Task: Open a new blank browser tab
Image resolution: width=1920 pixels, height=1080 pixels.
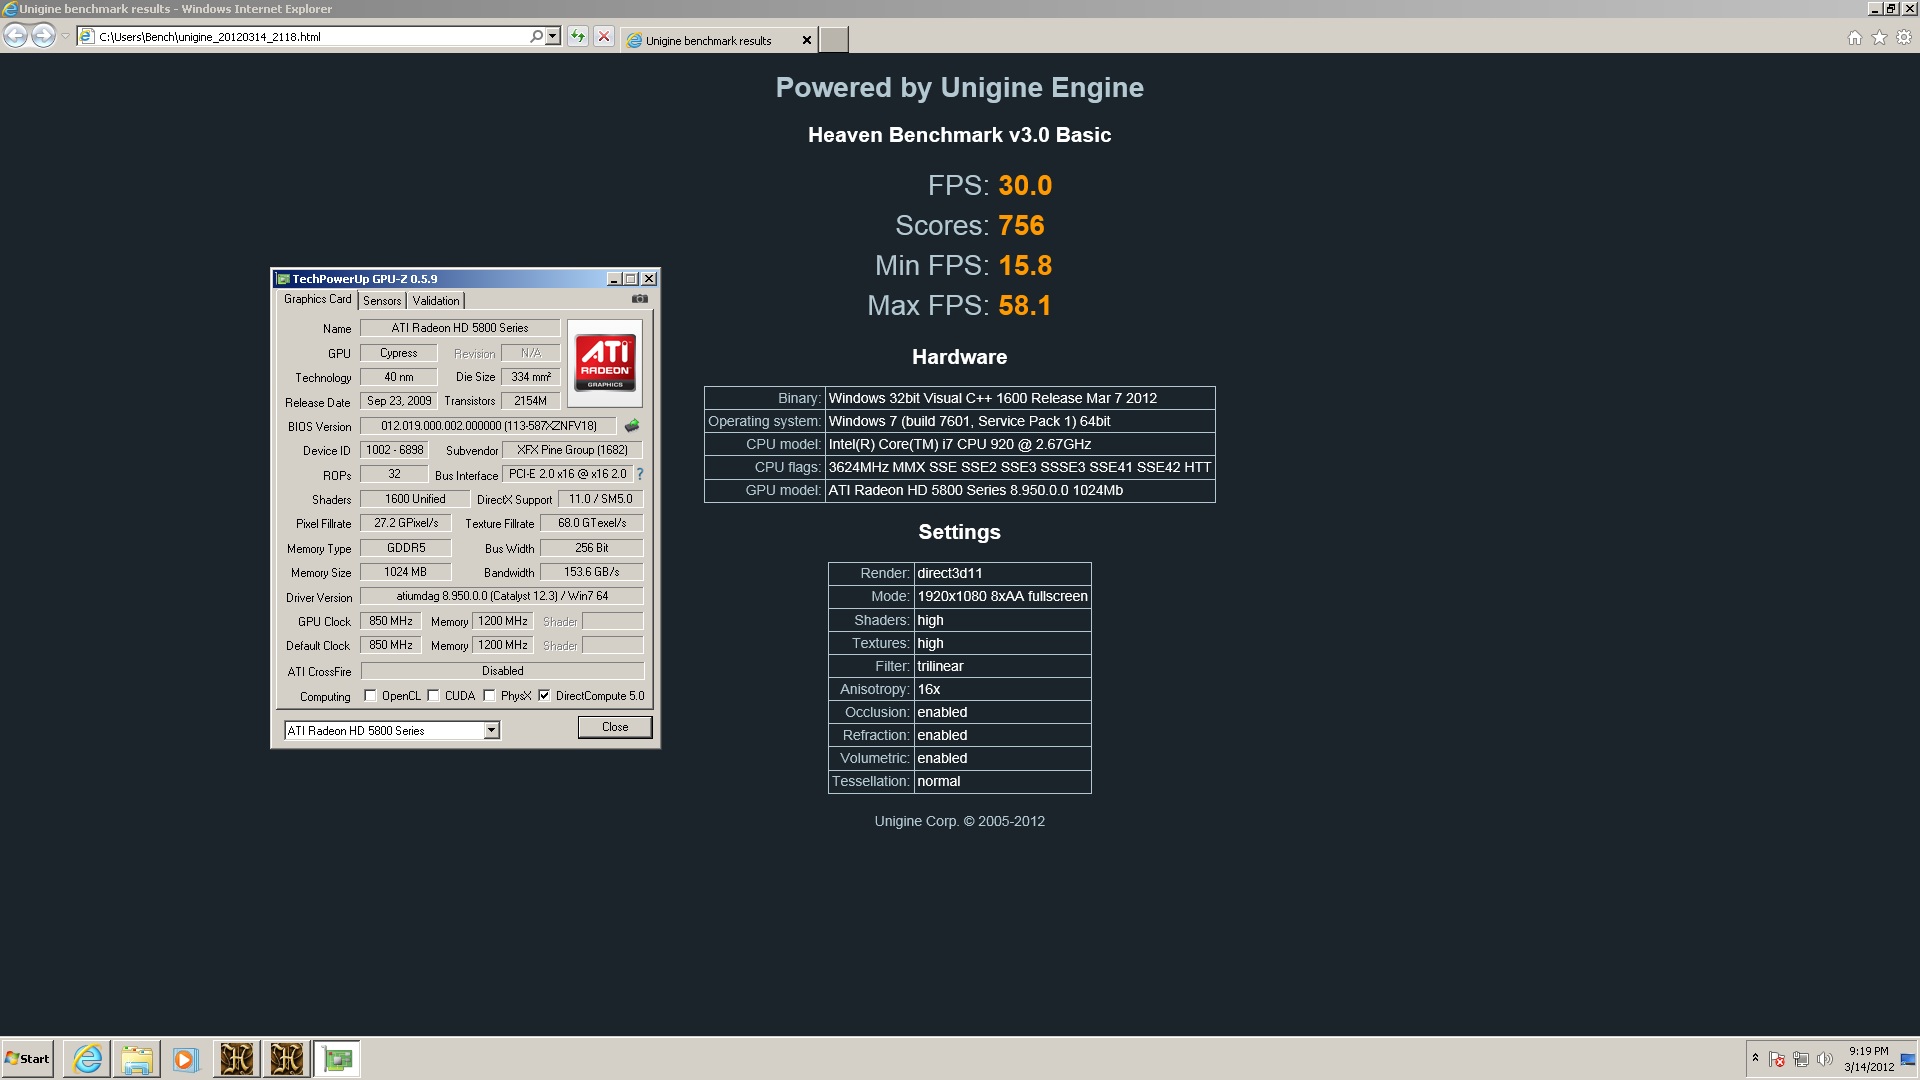Action: tap(834, 40)
